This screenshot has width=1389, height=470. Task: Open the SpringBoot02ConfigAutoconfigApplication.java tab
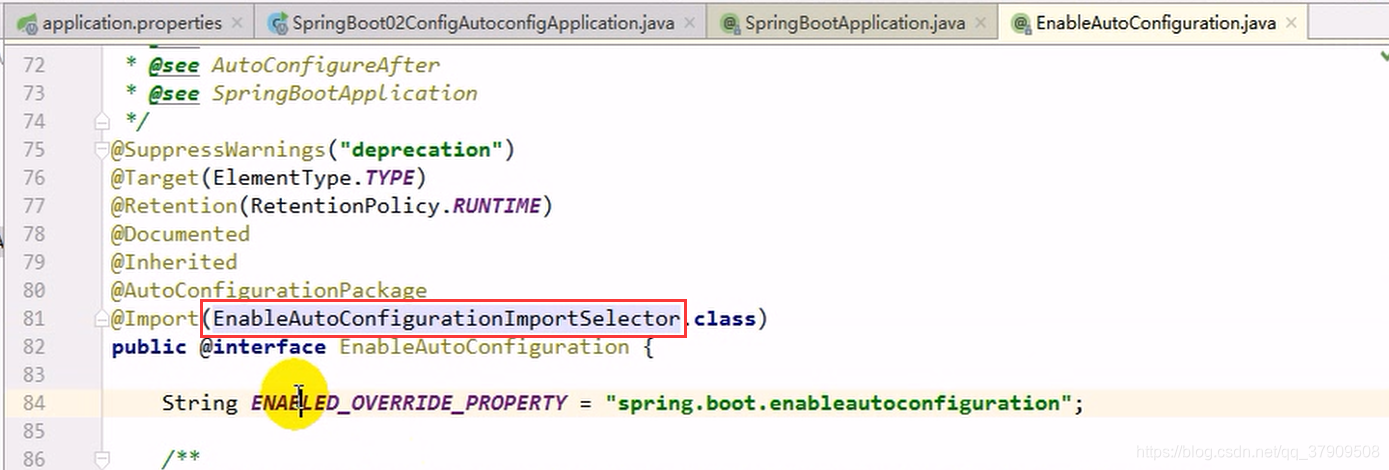pos(483,21)
